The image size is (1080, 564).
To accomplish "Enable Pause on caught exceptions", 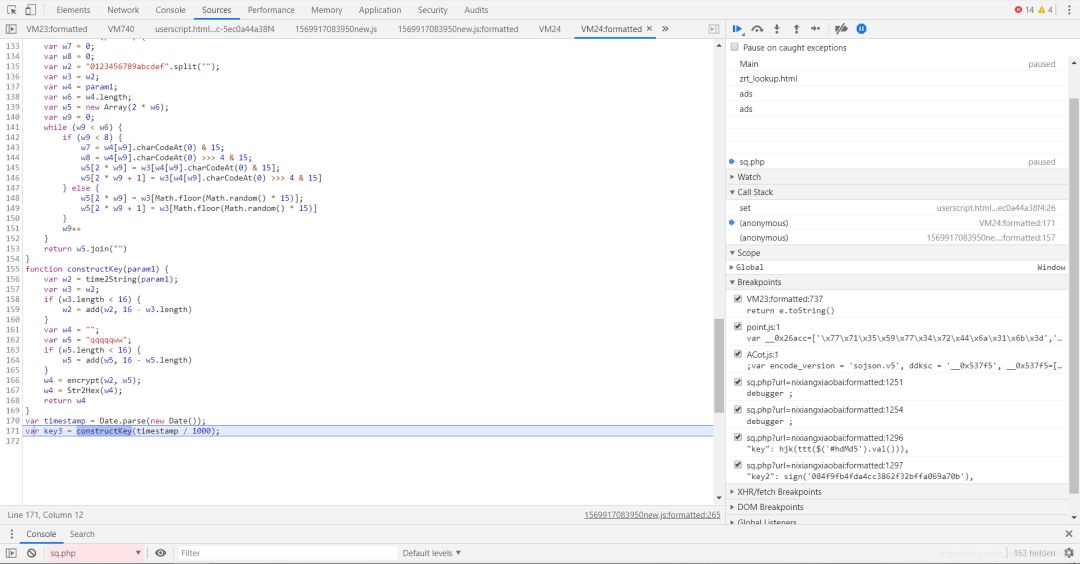I will (735, 47).
